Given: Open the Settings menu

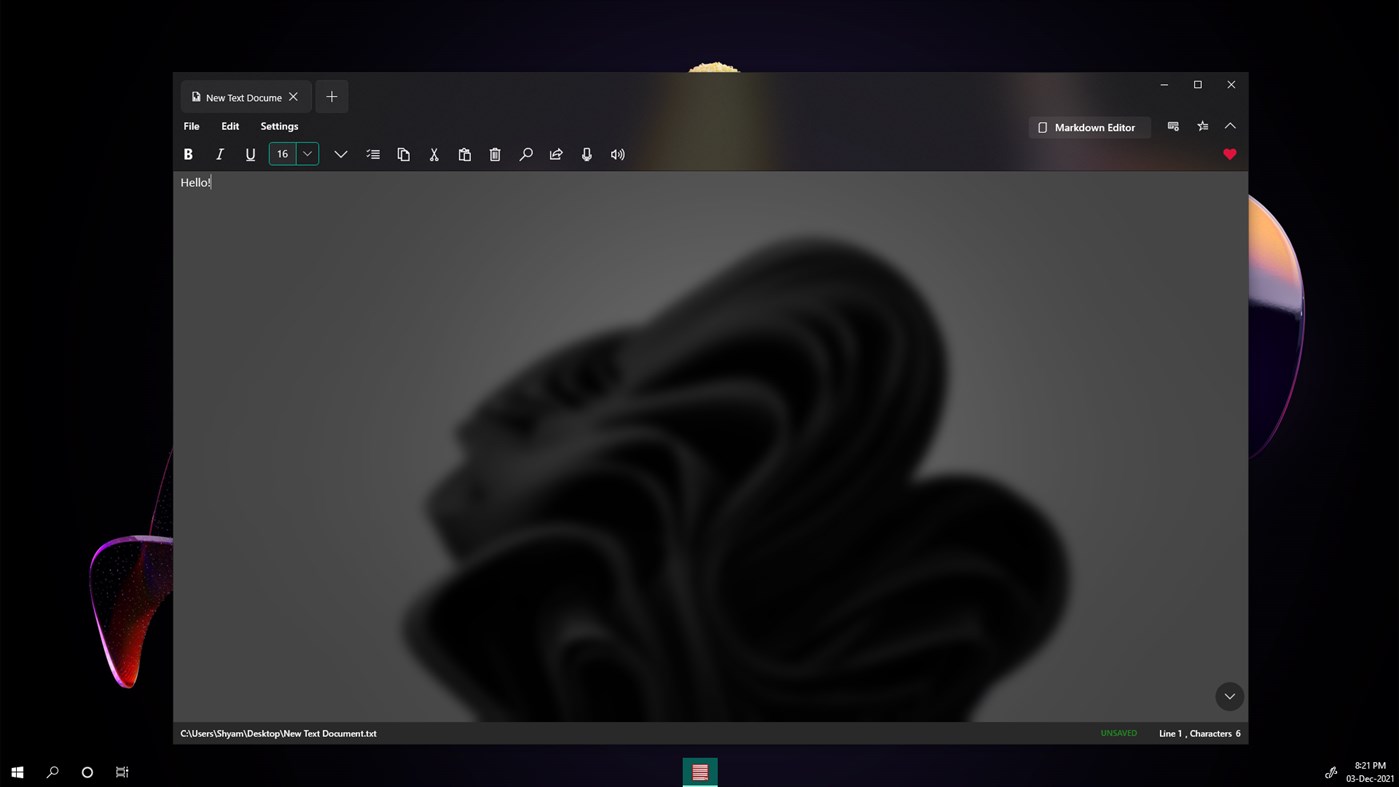Looking at the screenshot, I should coord(279,126).
